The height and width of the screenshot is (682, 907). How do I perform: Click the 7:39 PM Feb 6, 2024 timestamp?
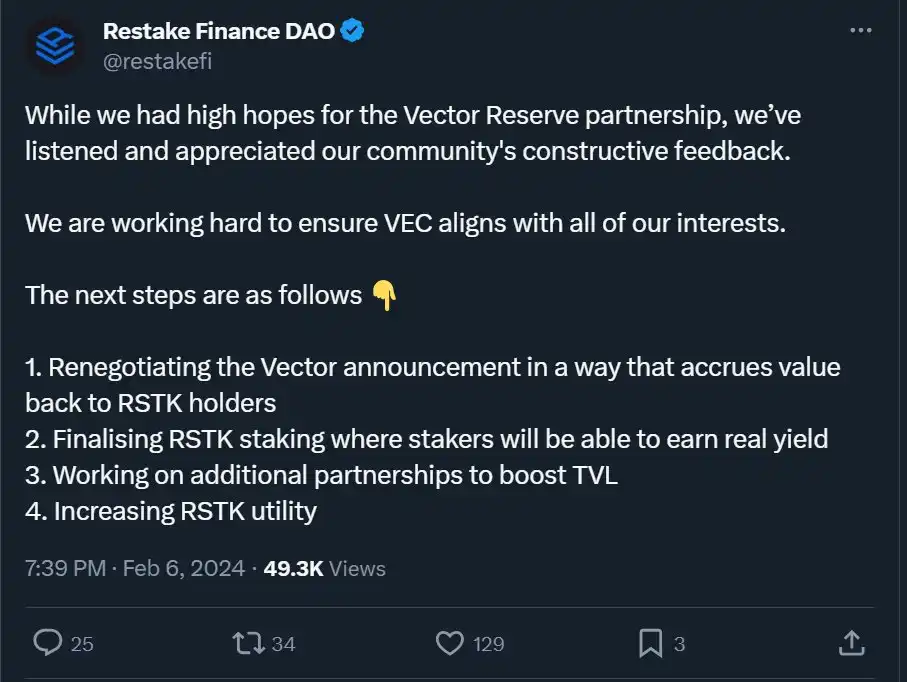point(135,568)
